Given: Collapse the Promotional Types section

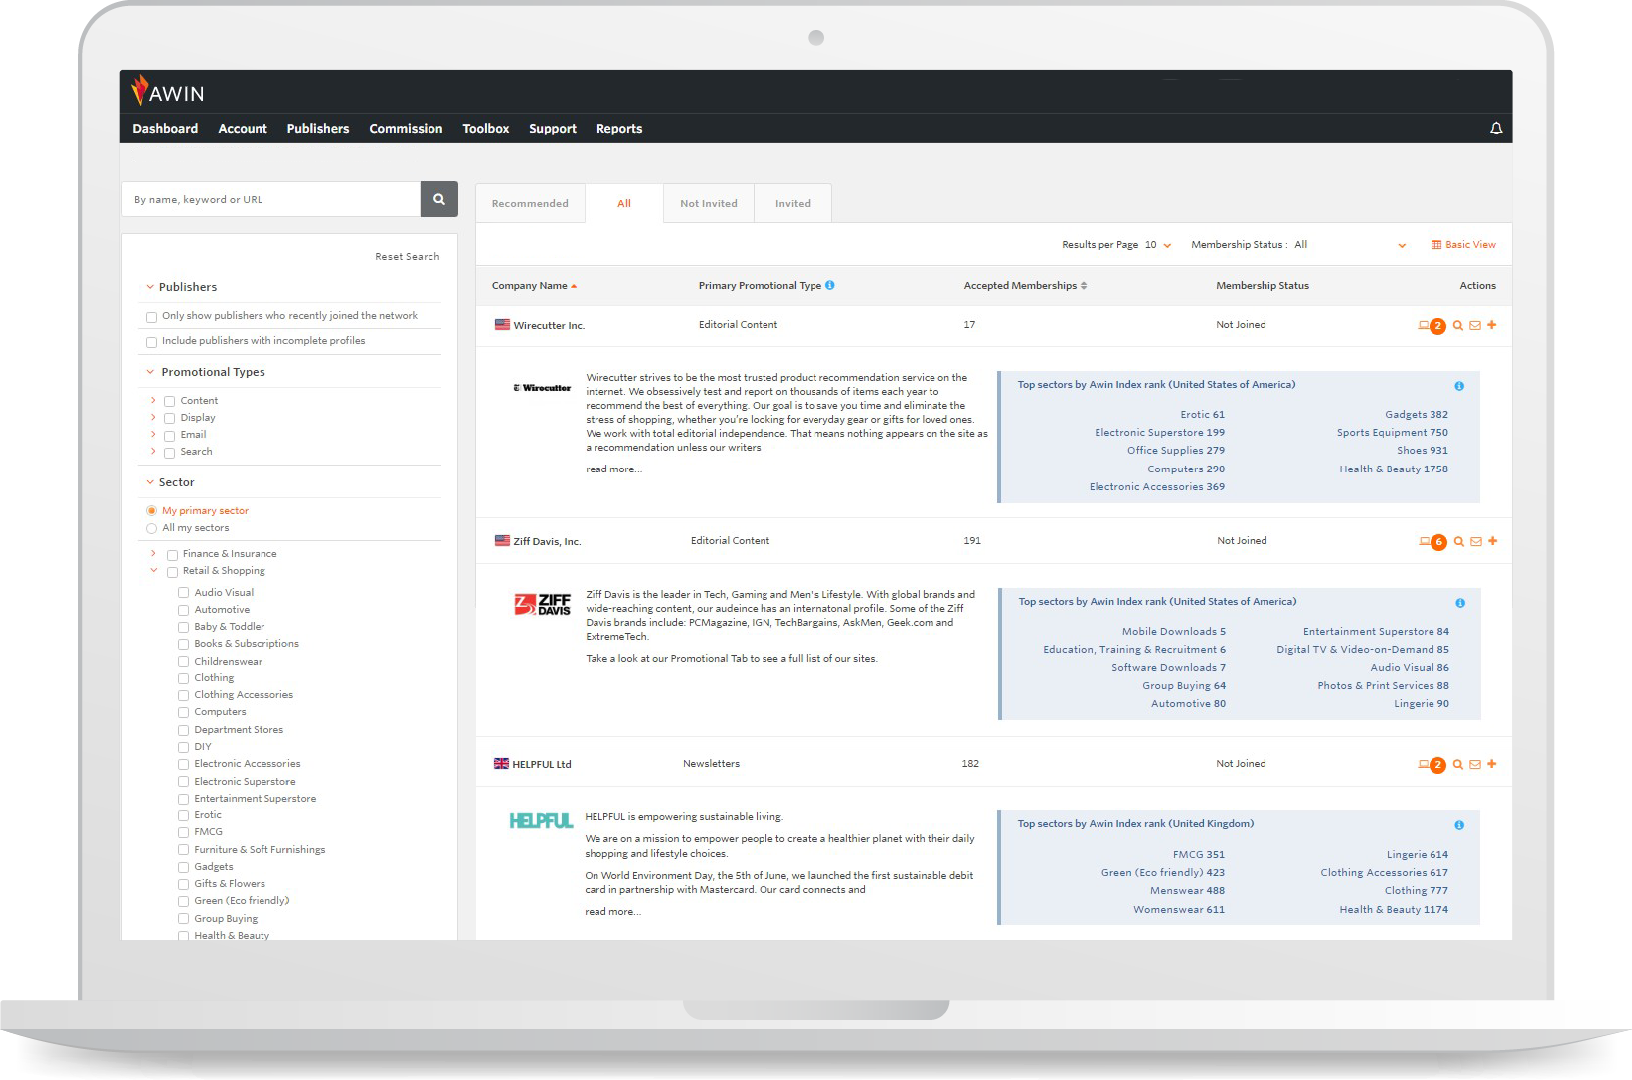Looking at the screenshot, I should 151,372.
